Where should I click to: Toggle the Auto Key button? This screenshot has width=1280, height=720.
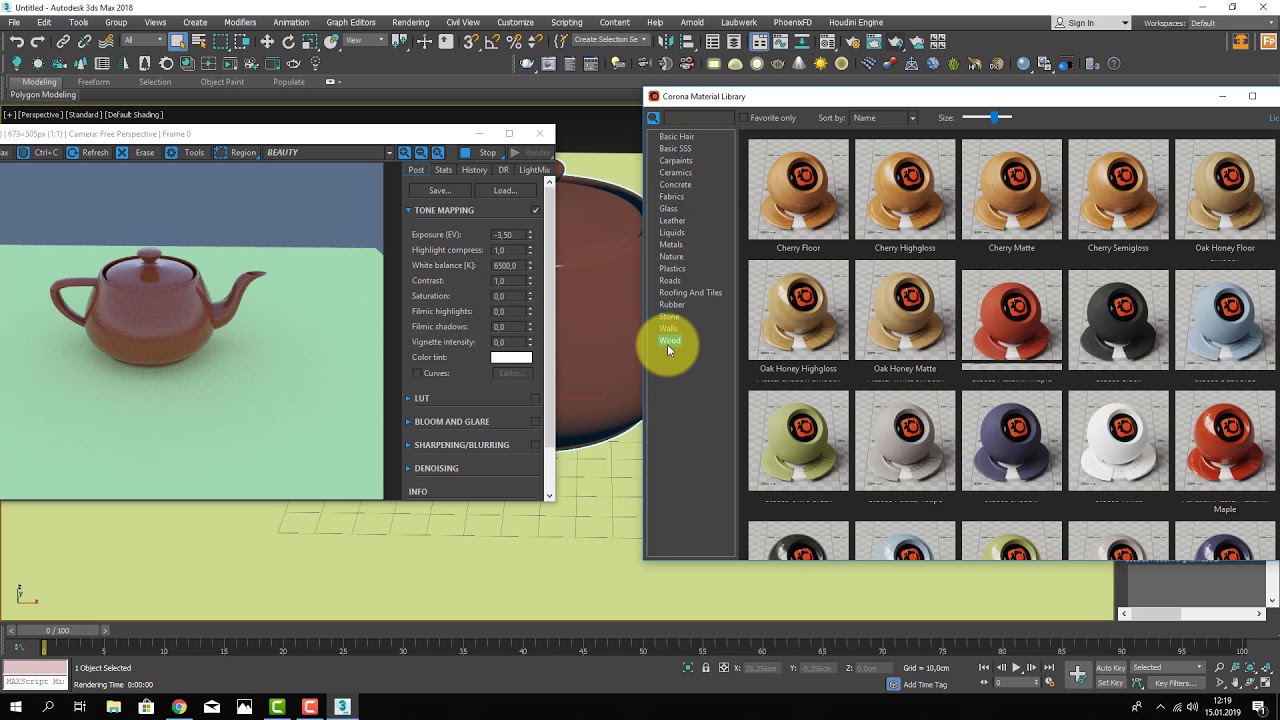click(1111, 667)
